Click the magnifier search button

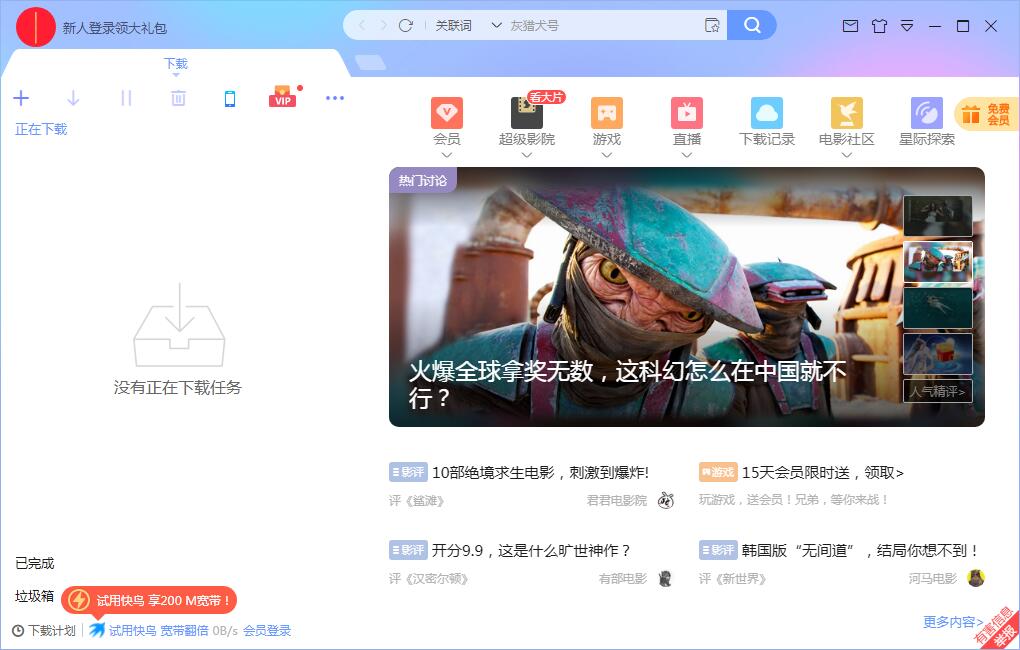click(752, 25)
